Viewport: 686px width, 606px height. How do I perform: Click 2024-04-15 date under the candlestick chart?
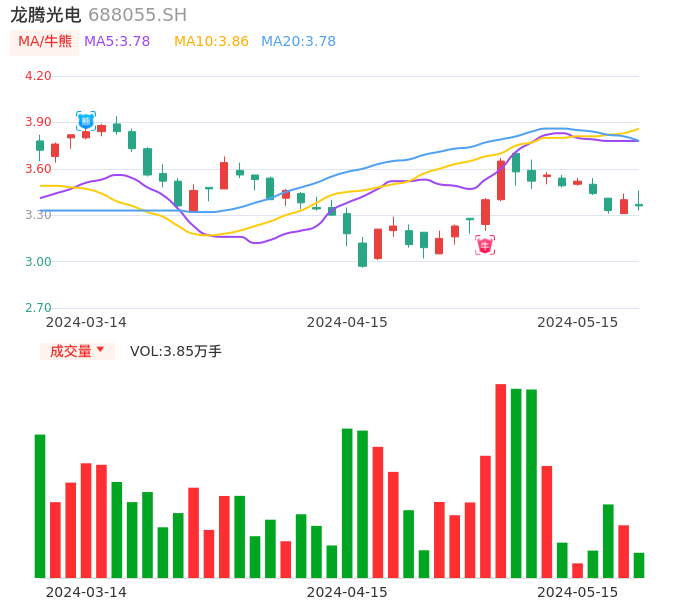(347, 322)
